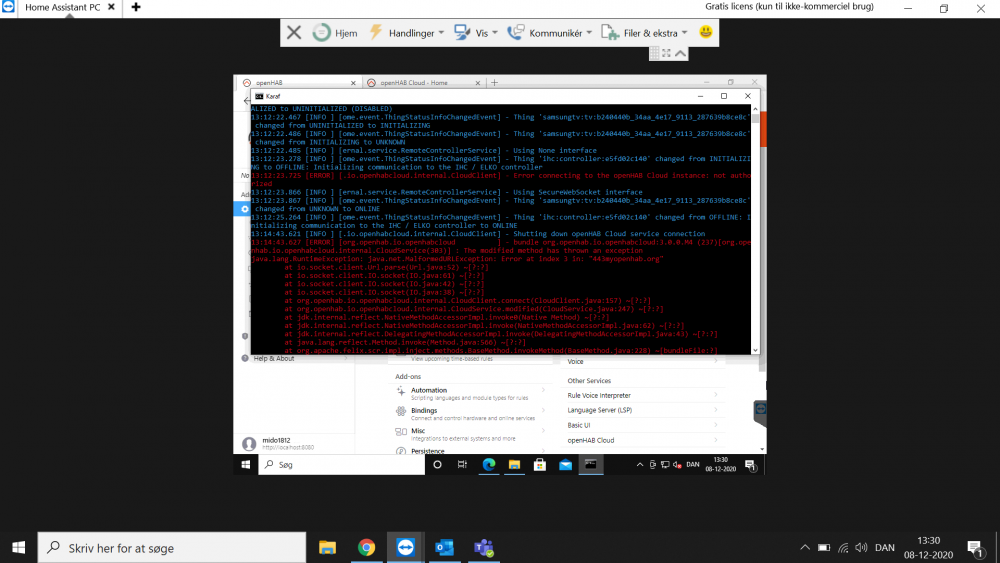Open the Kommunikér dropdown menu

pyautogui.click(x=549, y=33)
